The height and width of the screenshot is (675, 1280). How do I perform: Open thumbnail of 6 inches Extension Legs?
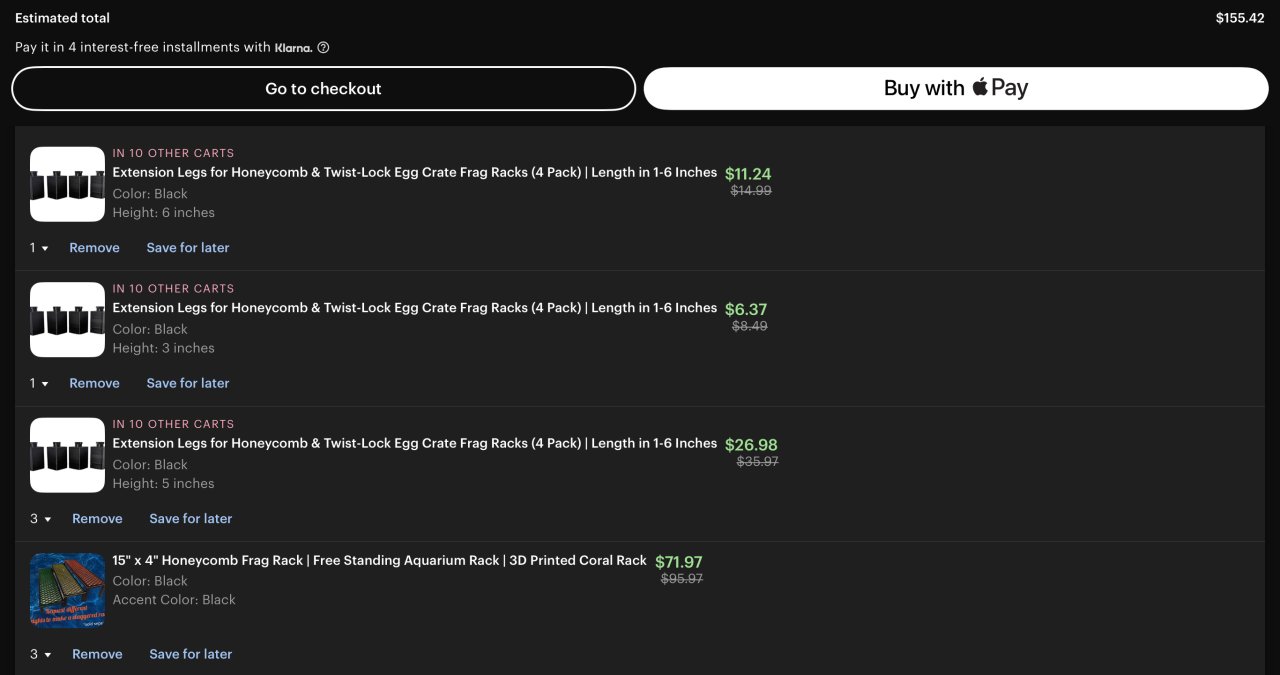click(67, 184)
